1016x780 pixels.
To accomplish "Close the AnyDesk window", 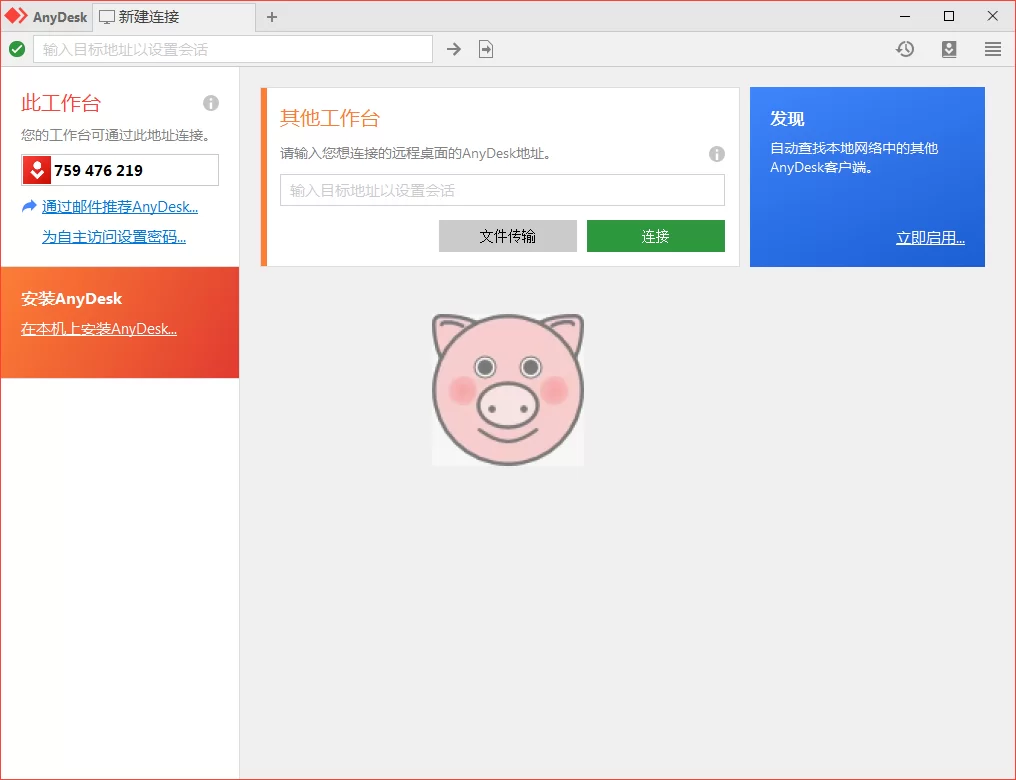I will [993, 16].
